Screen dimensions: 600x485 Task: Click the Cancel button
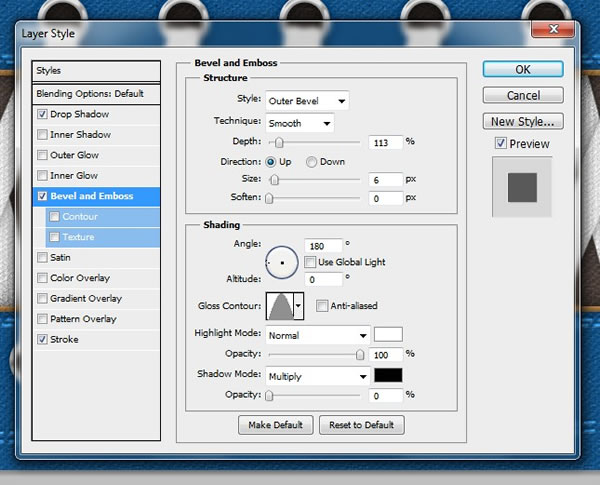[x=523, y=95]
